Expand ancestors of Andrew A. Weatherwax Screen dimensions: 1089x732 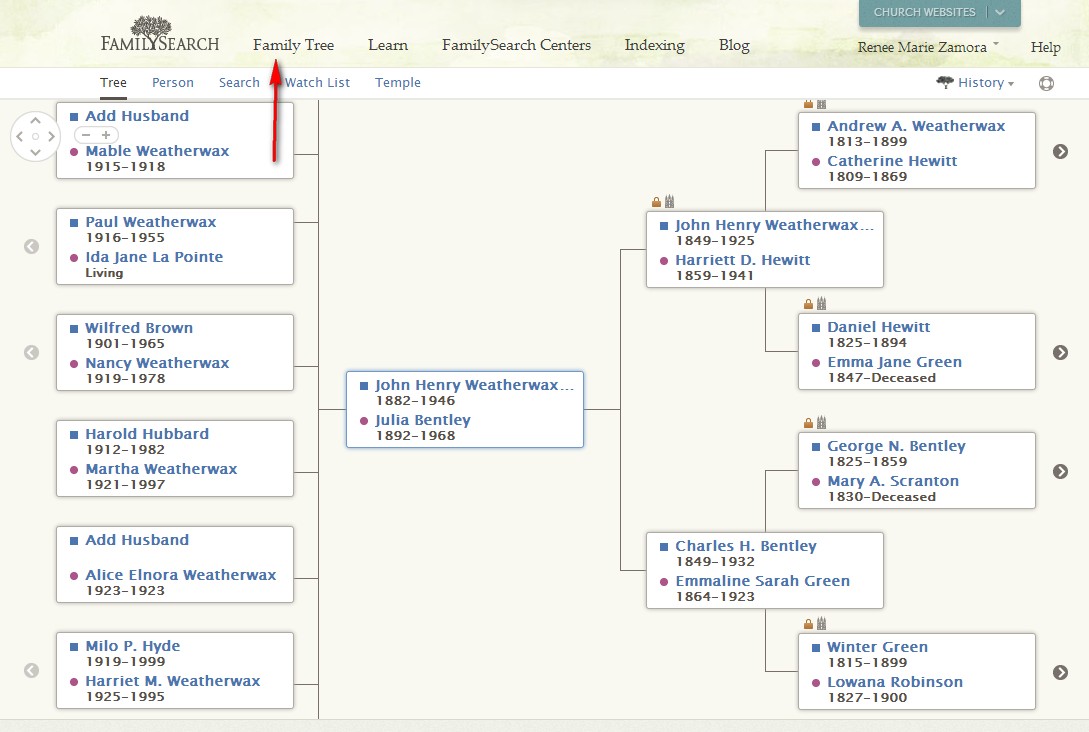tap(1060, 151)
